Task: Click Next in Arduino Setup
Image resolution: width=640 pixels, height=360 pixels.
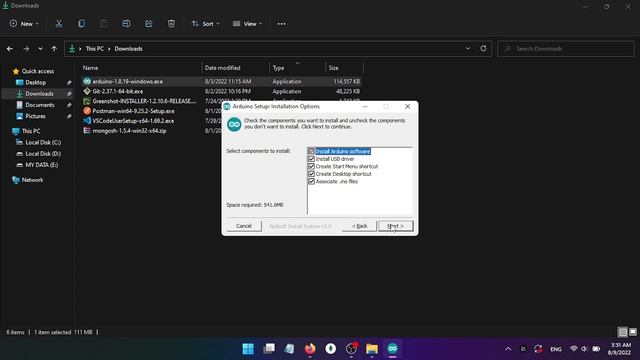Action: (396, 226)
